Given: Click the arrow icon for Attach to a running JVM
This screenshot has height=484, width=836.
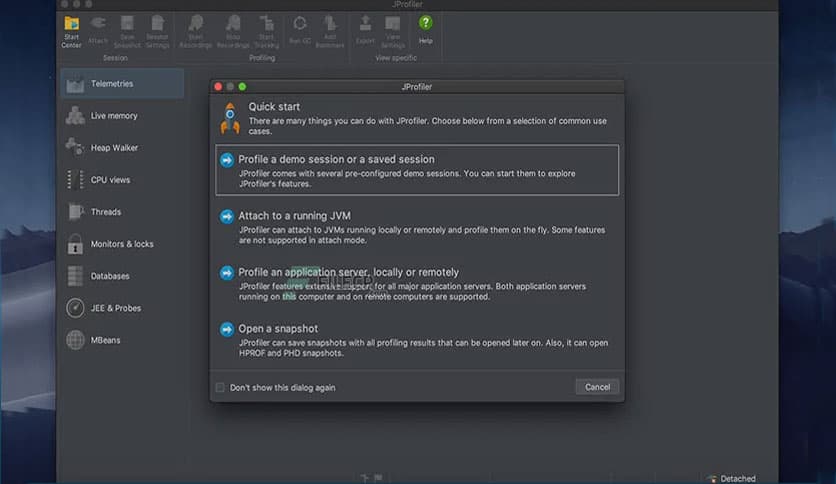Looking at the screenshot, I should (227, 216).
